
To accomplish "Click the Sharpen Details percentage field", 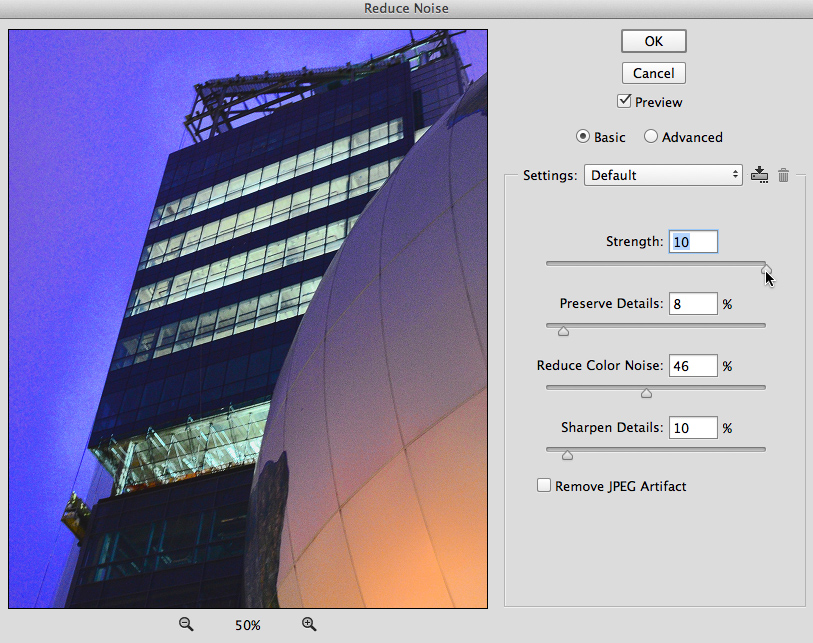I will [693, 427].
